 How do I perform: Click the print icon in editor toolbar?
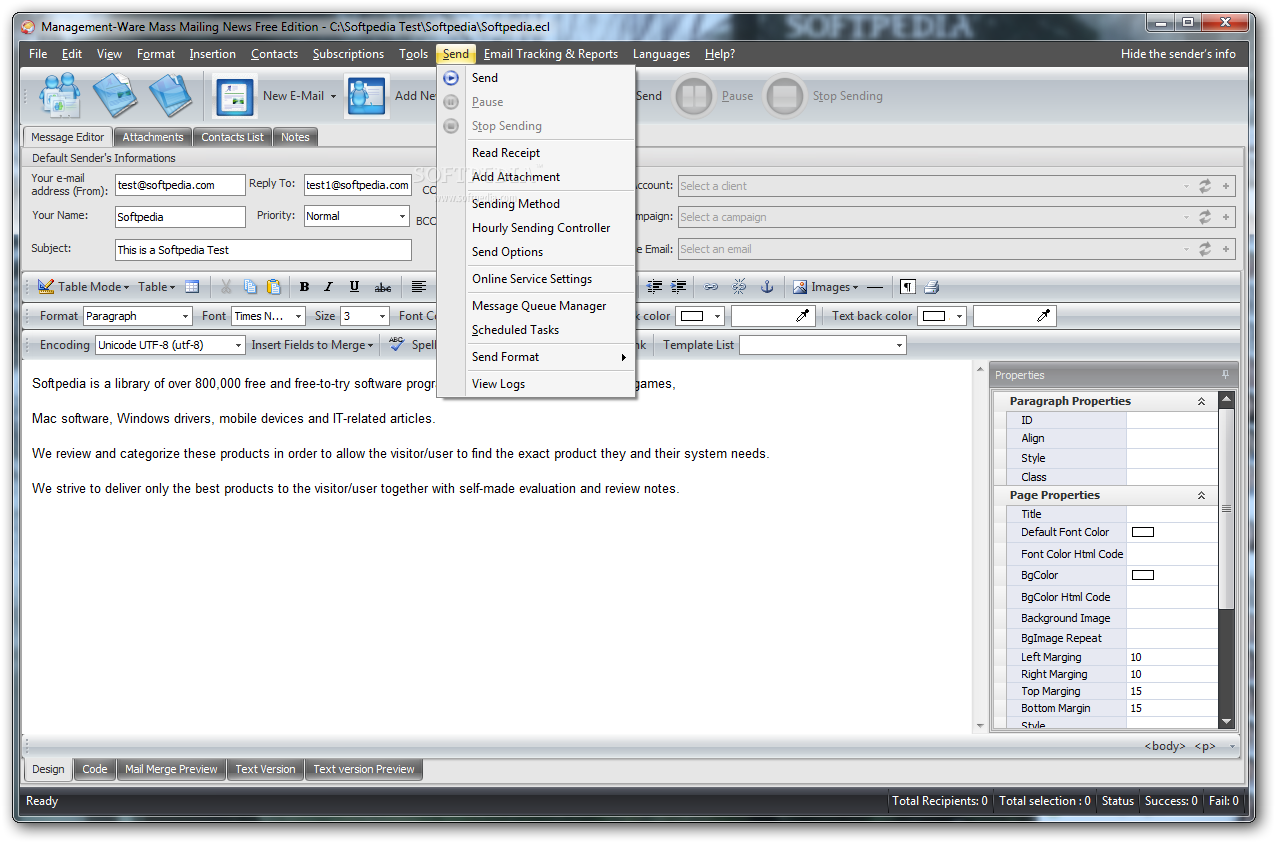931,287
